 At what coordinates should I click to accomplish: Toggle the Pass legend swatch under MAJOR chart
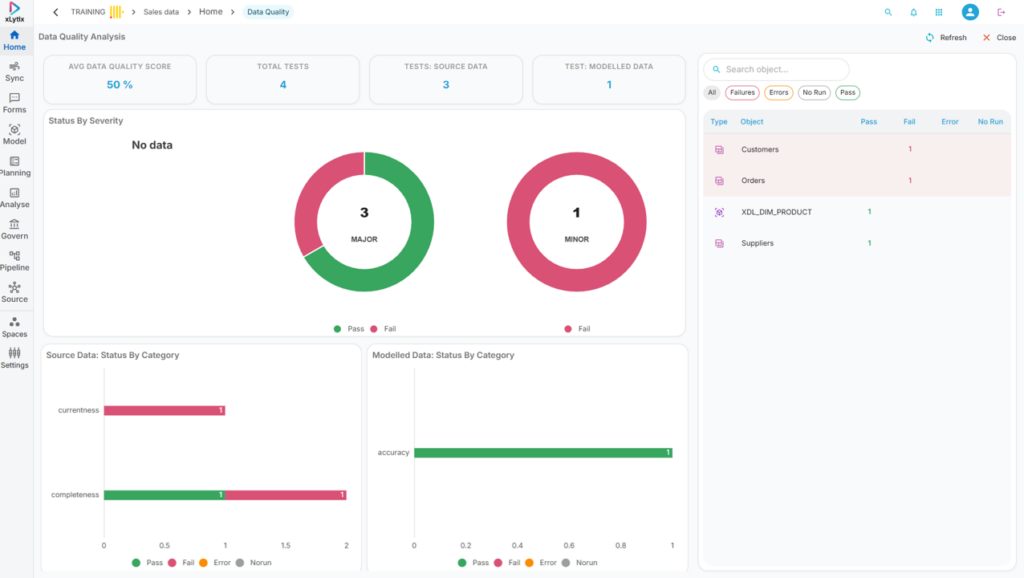pyautogui.click(x=339, y=328)
